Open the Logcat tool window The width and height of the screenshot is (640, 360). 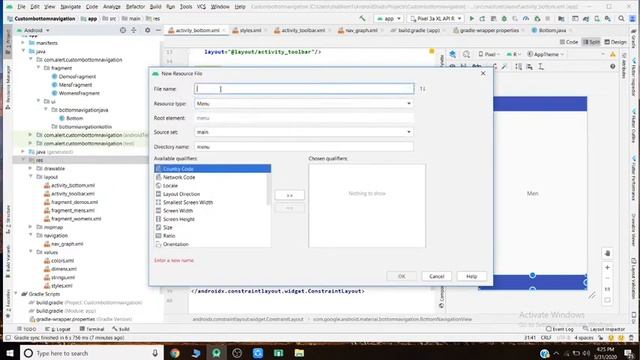pos(58,329)
